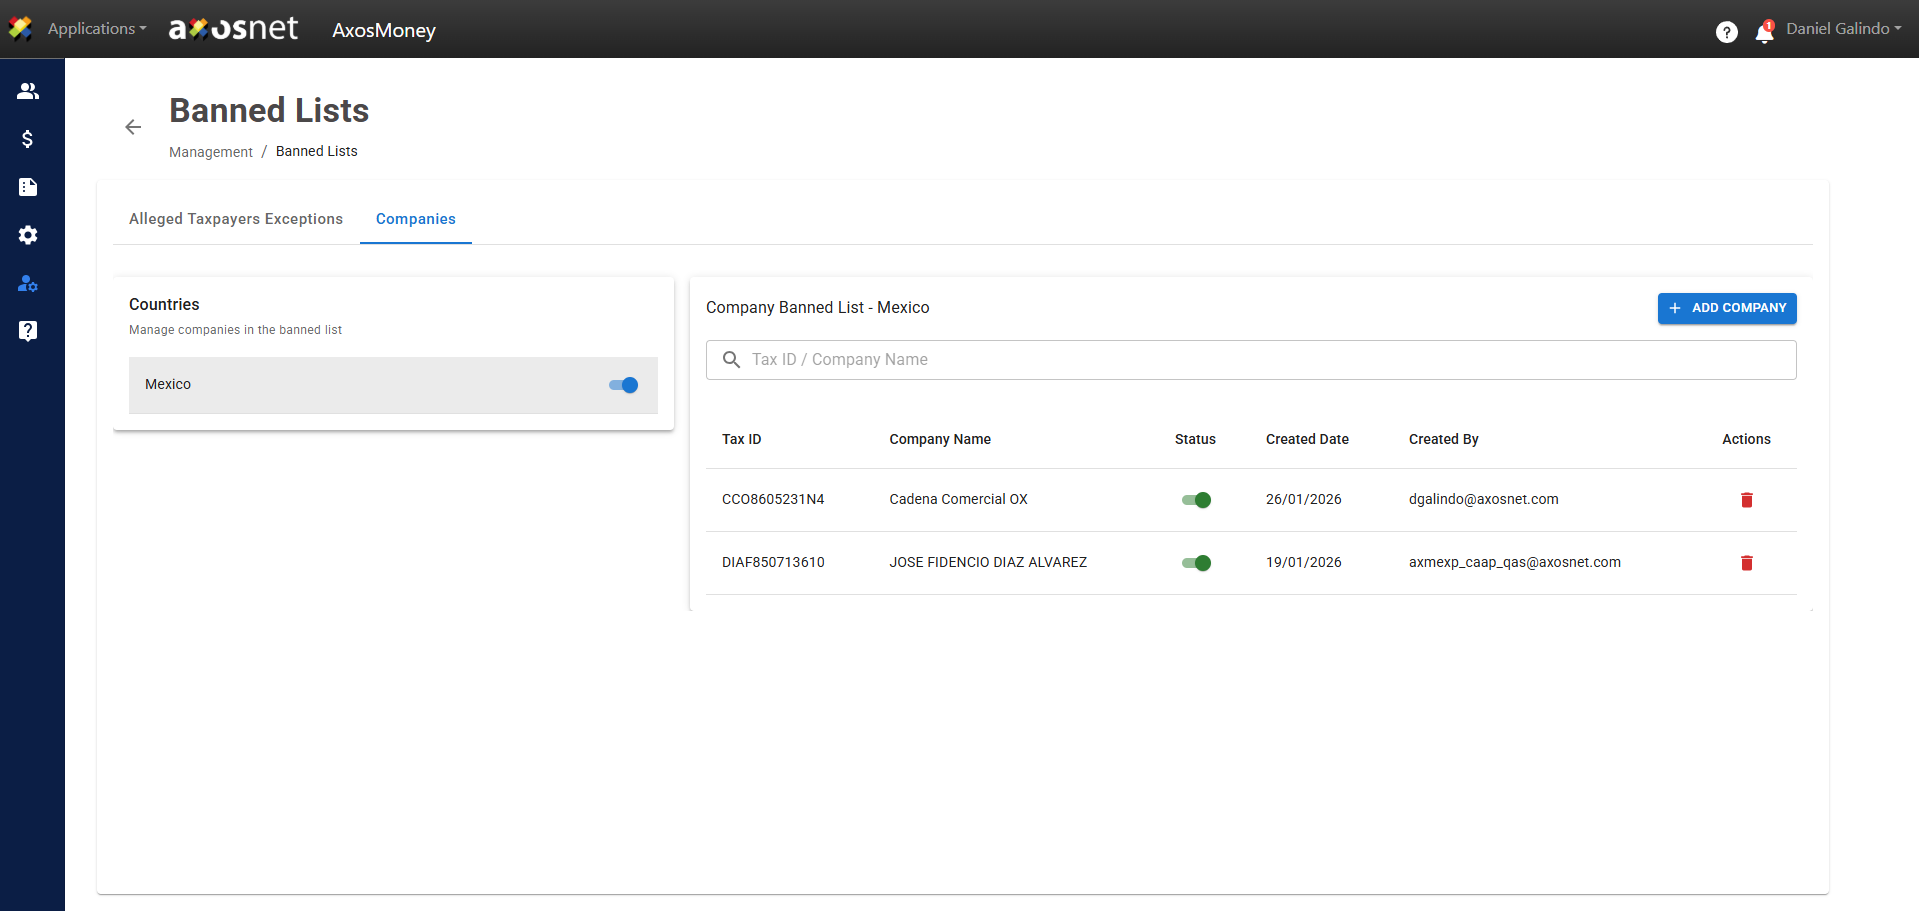
Task: Delete the Cadena Comercial OX company
Action: 1746,500
